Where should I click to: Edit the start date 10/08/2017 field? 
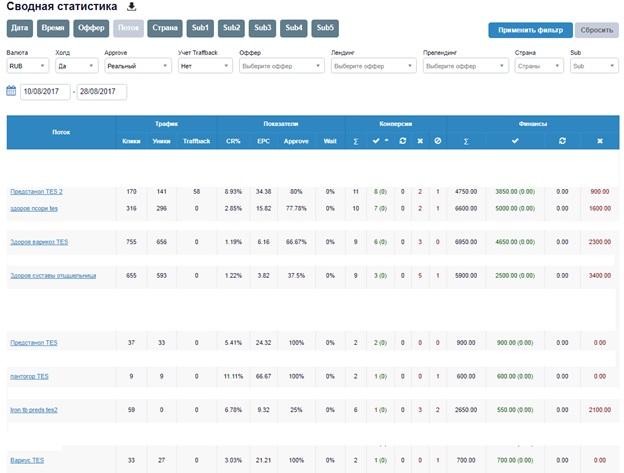(x=45, y=92)
